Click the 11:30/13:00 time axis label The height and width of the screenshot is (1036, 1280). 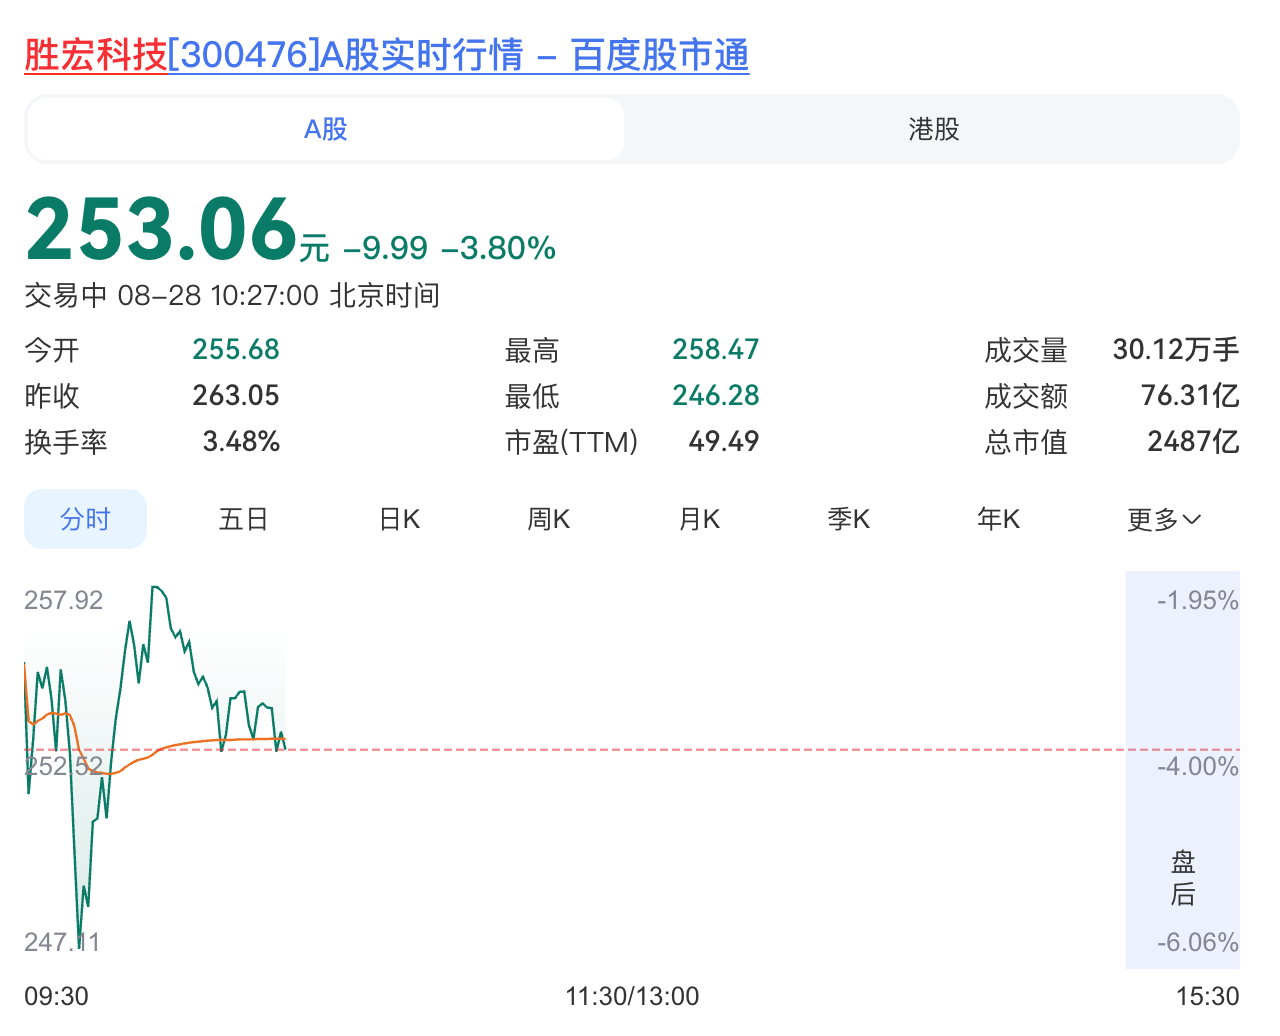coord(632,996)
